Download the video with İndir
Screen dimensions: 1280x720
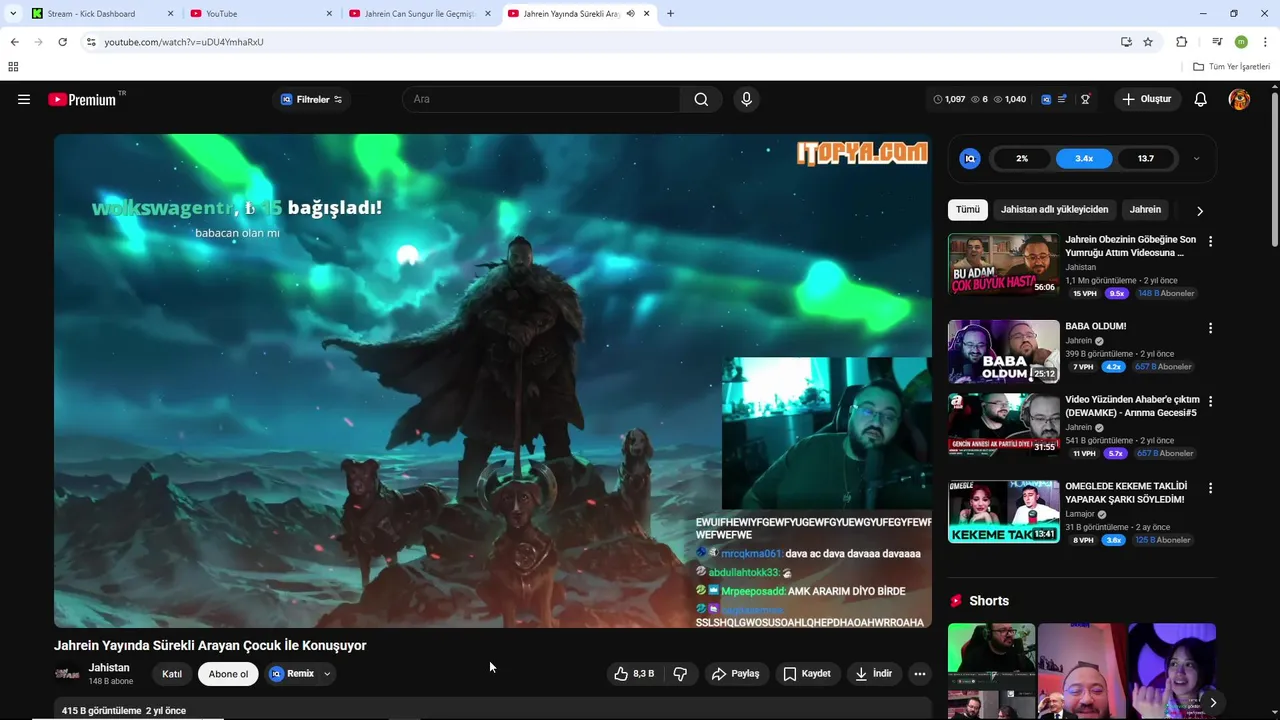(x=873, y=674)
